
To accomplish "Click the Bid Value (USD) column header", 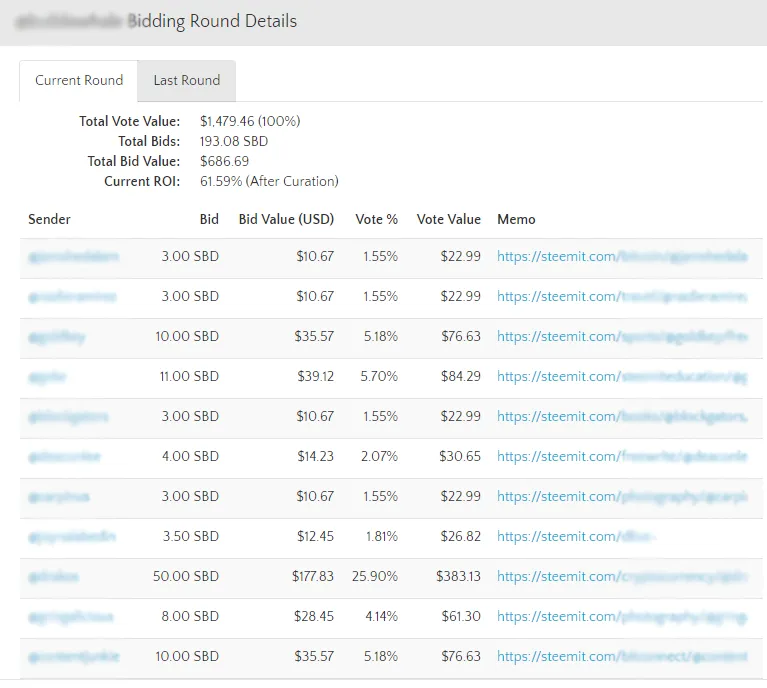I will [286, 219].
